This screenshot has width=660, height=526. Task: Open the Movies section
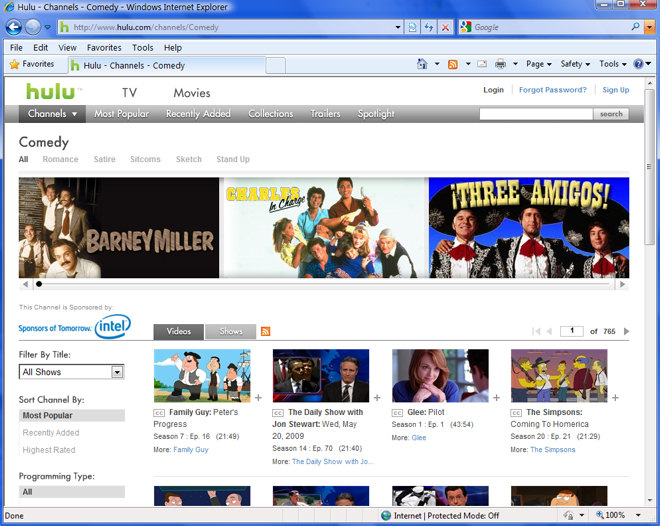coord(192,93)
